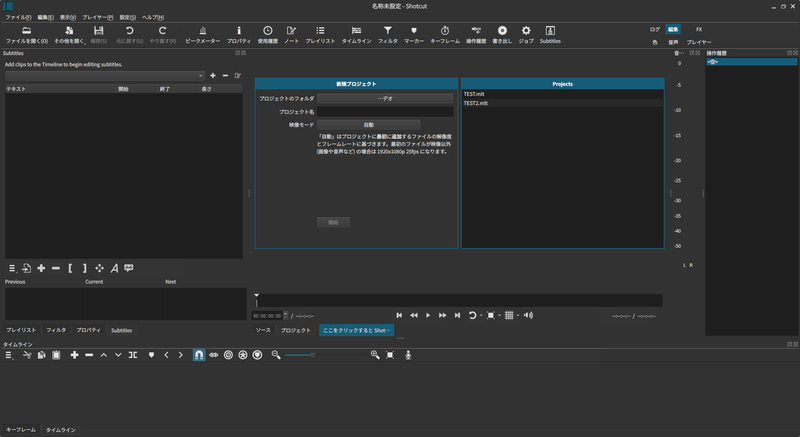800x437 pixels.
Task: Click the timeline create marker icon
Action: (151, 355)
